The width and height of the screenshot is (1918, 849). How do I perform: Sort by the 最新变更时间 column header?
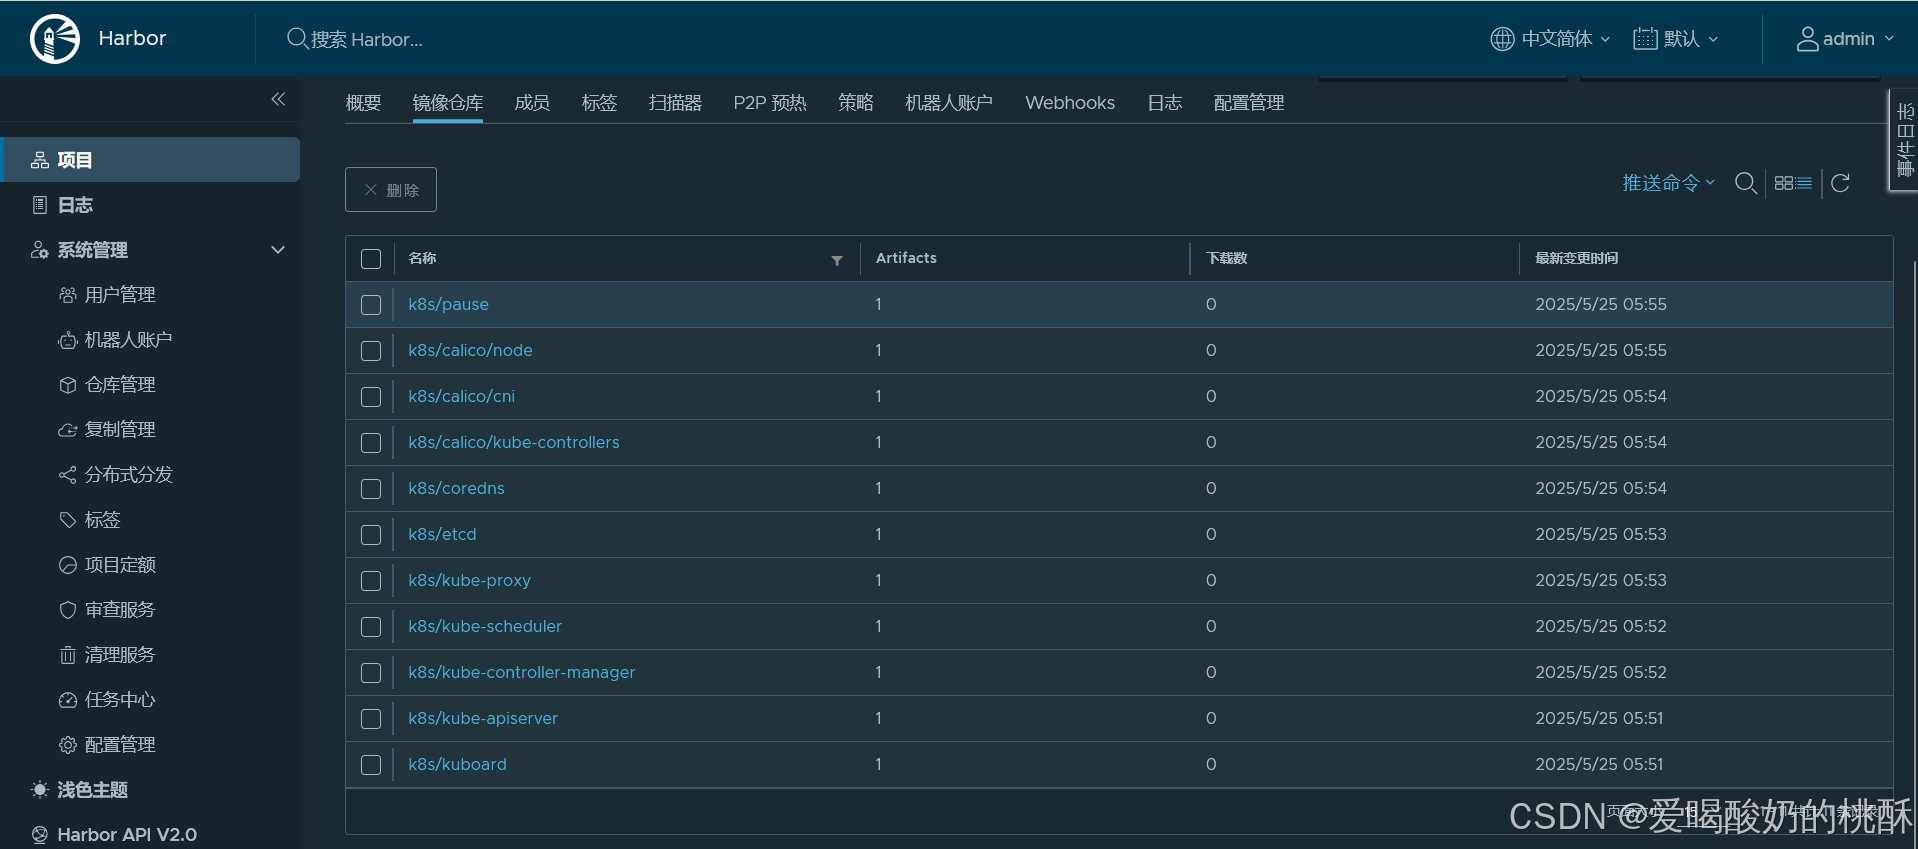1577,258
